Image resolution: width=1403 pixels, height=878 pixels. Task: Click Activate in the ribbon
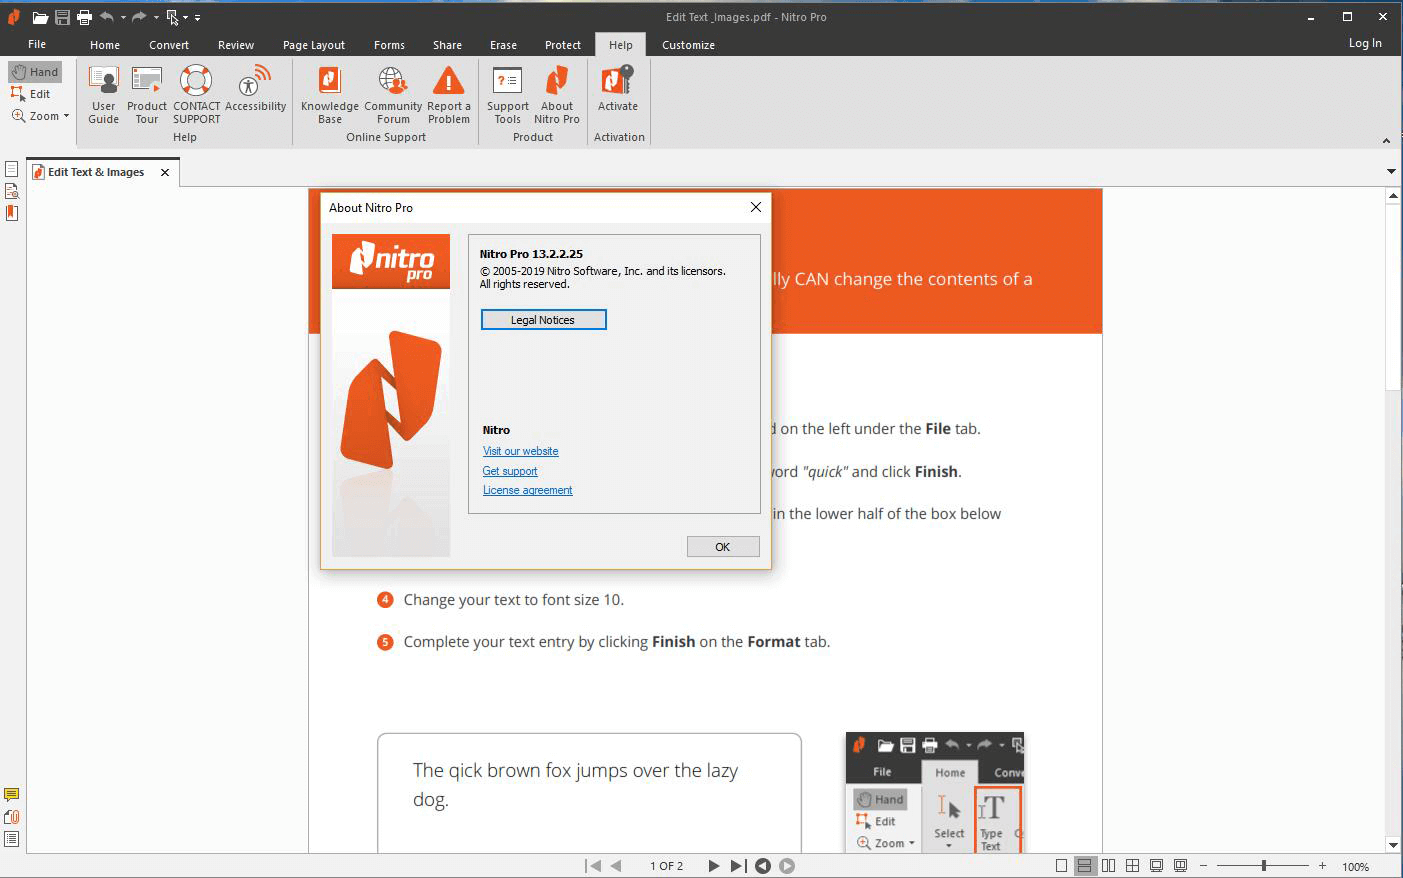point(618,88)
